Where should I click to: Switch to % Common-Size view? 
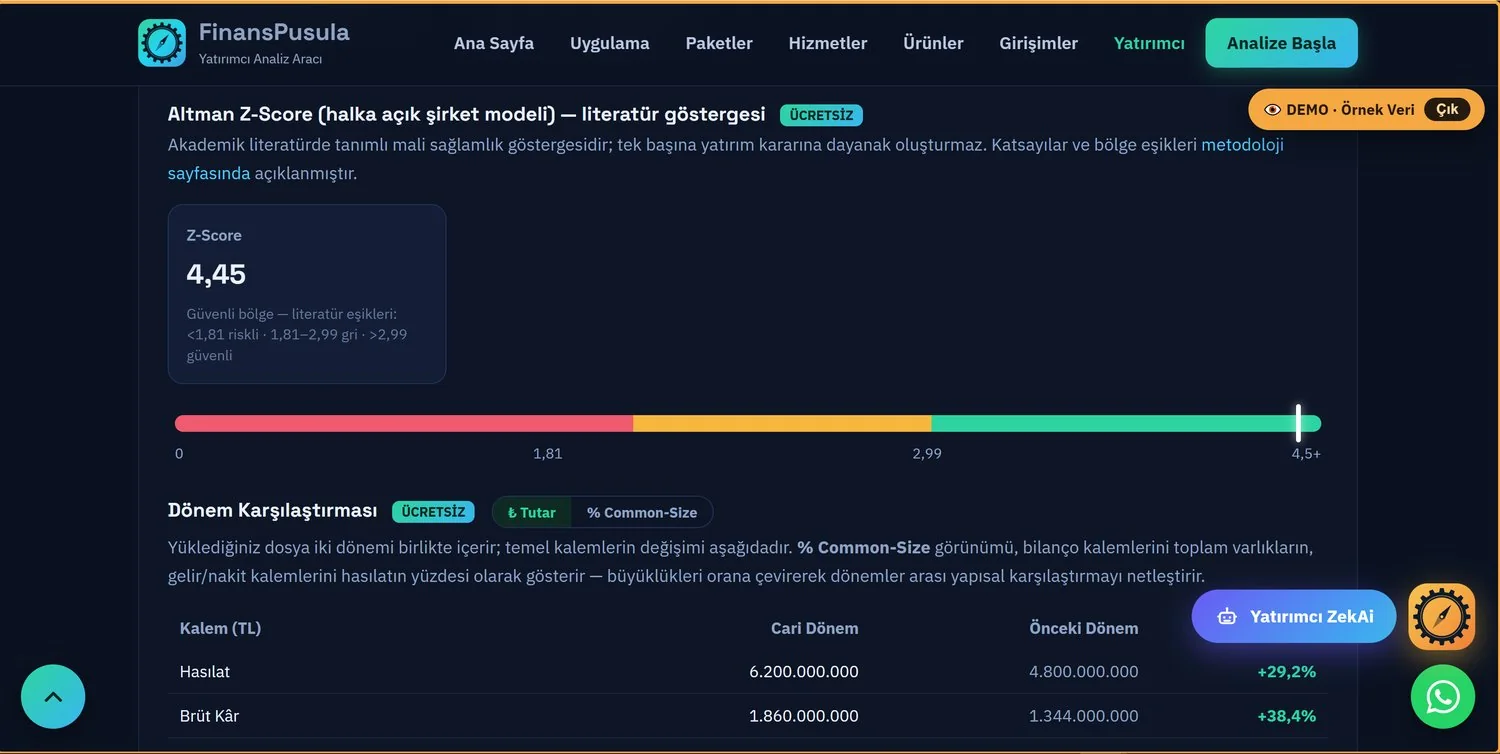pos(642,512)
